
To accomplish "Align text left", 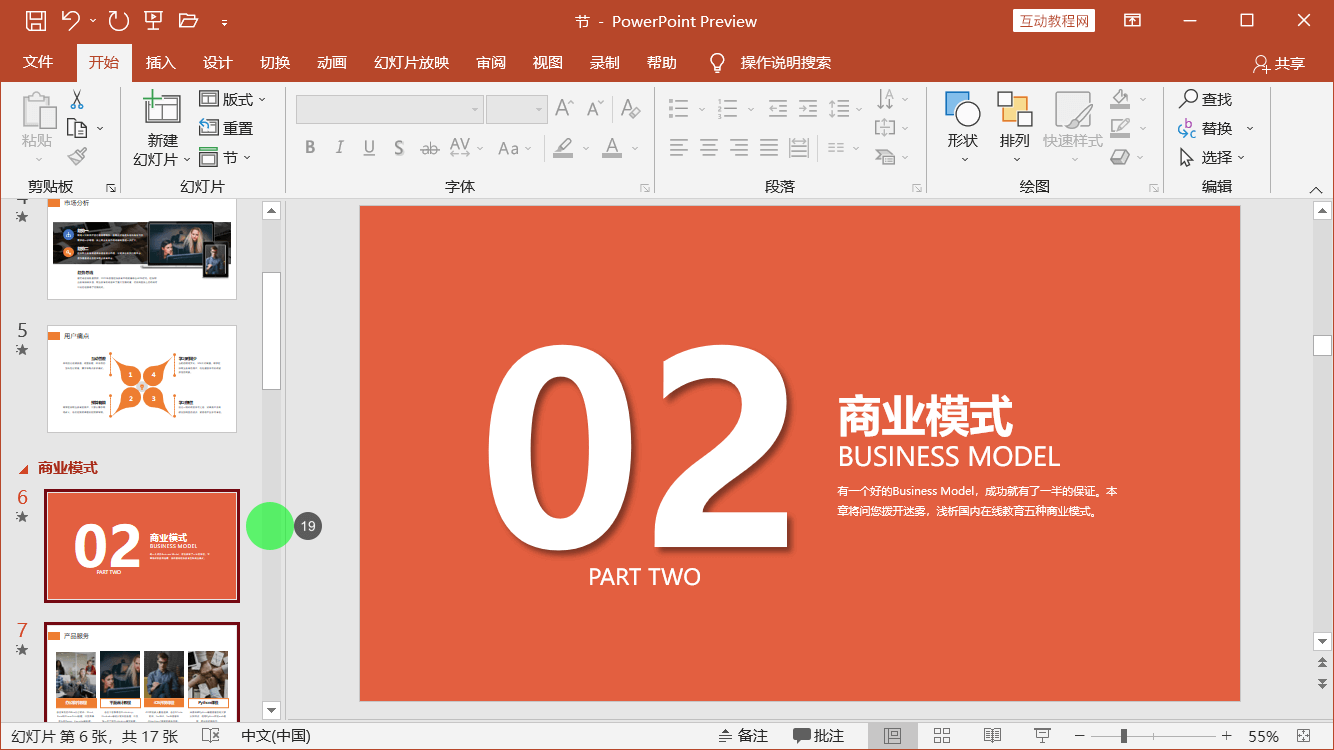I will [679, 148].
